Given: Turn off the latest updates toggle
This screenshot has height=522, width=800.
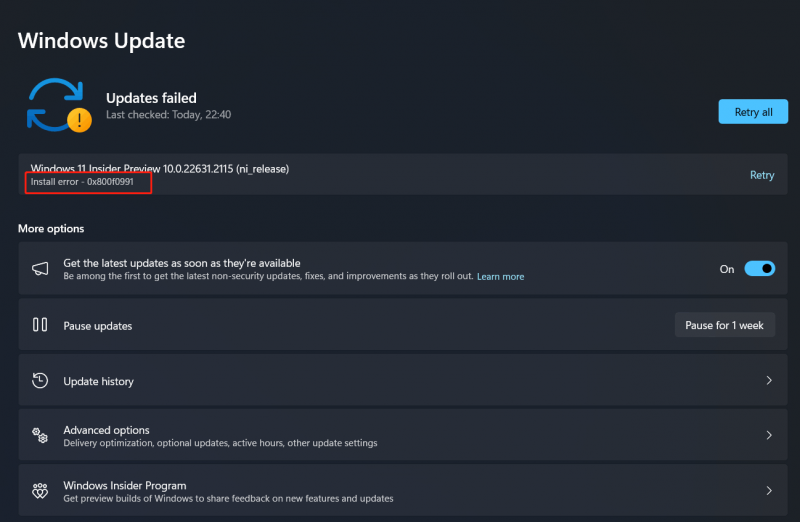Looking at the screenshot, I should click(759, 268).
